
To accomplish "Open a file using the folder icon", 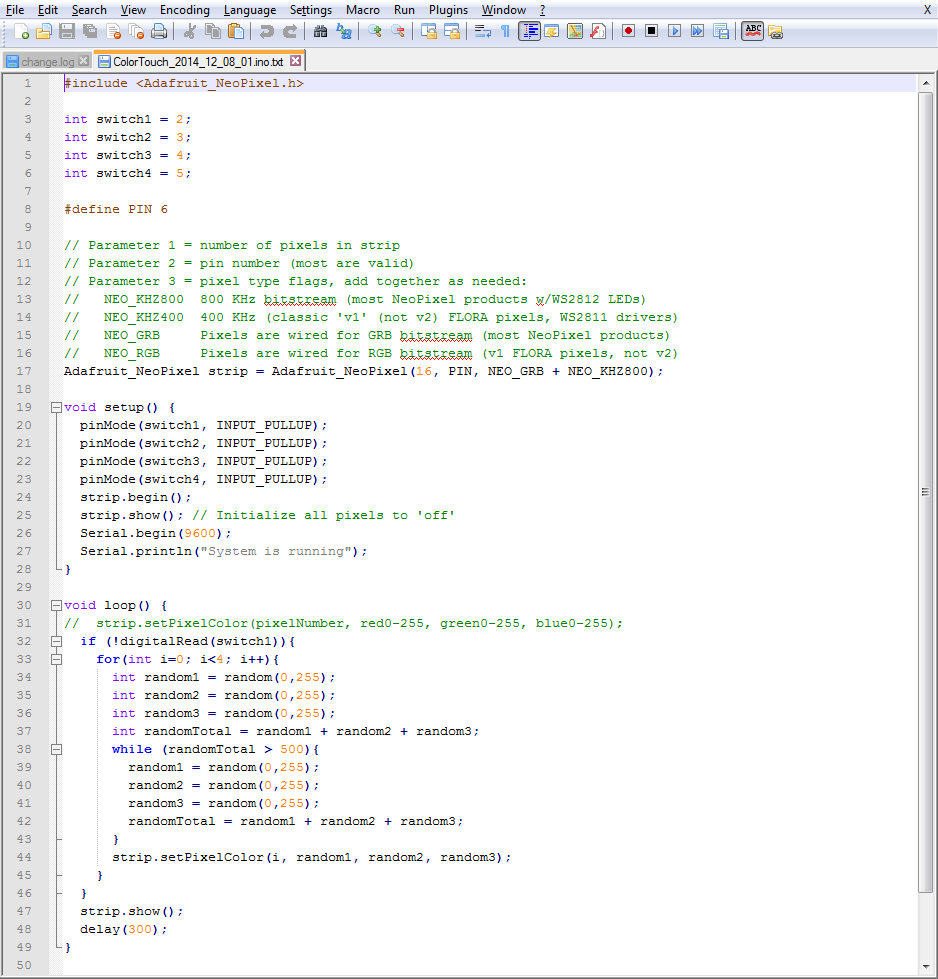I will coord(44,31).
